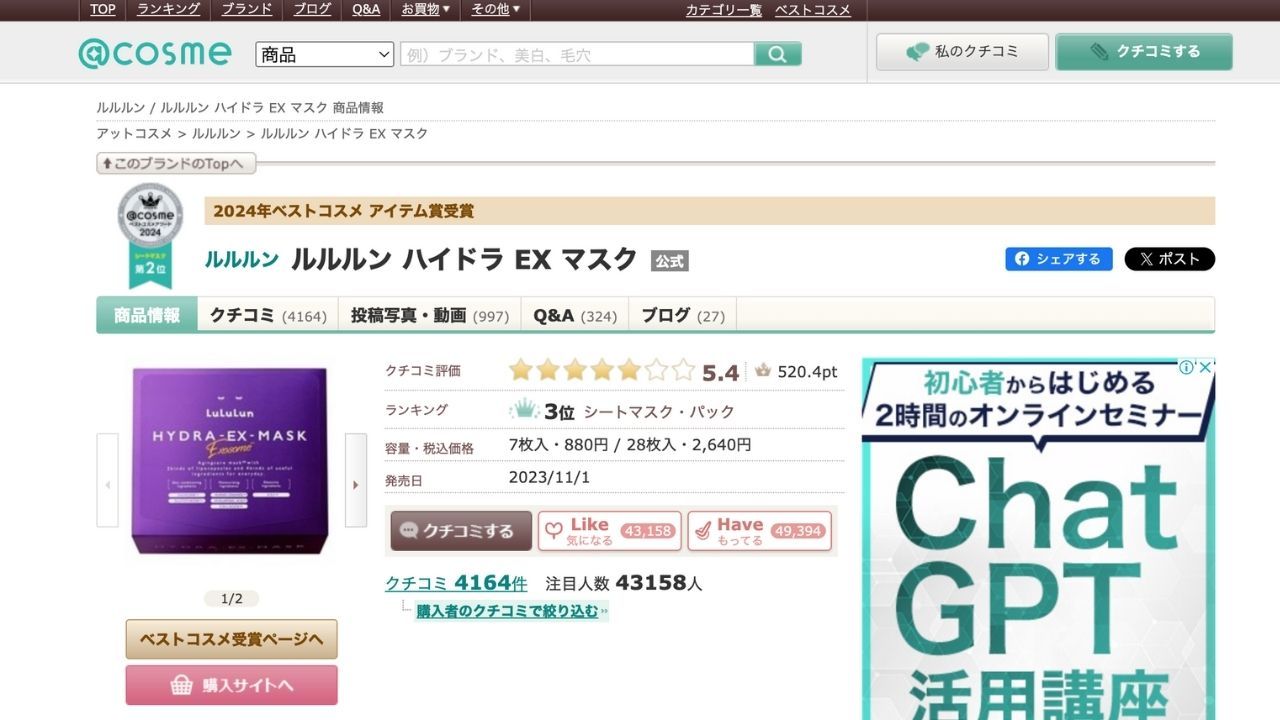
Task: Open アットコスメ breadcrumb link
Action: 134,133
